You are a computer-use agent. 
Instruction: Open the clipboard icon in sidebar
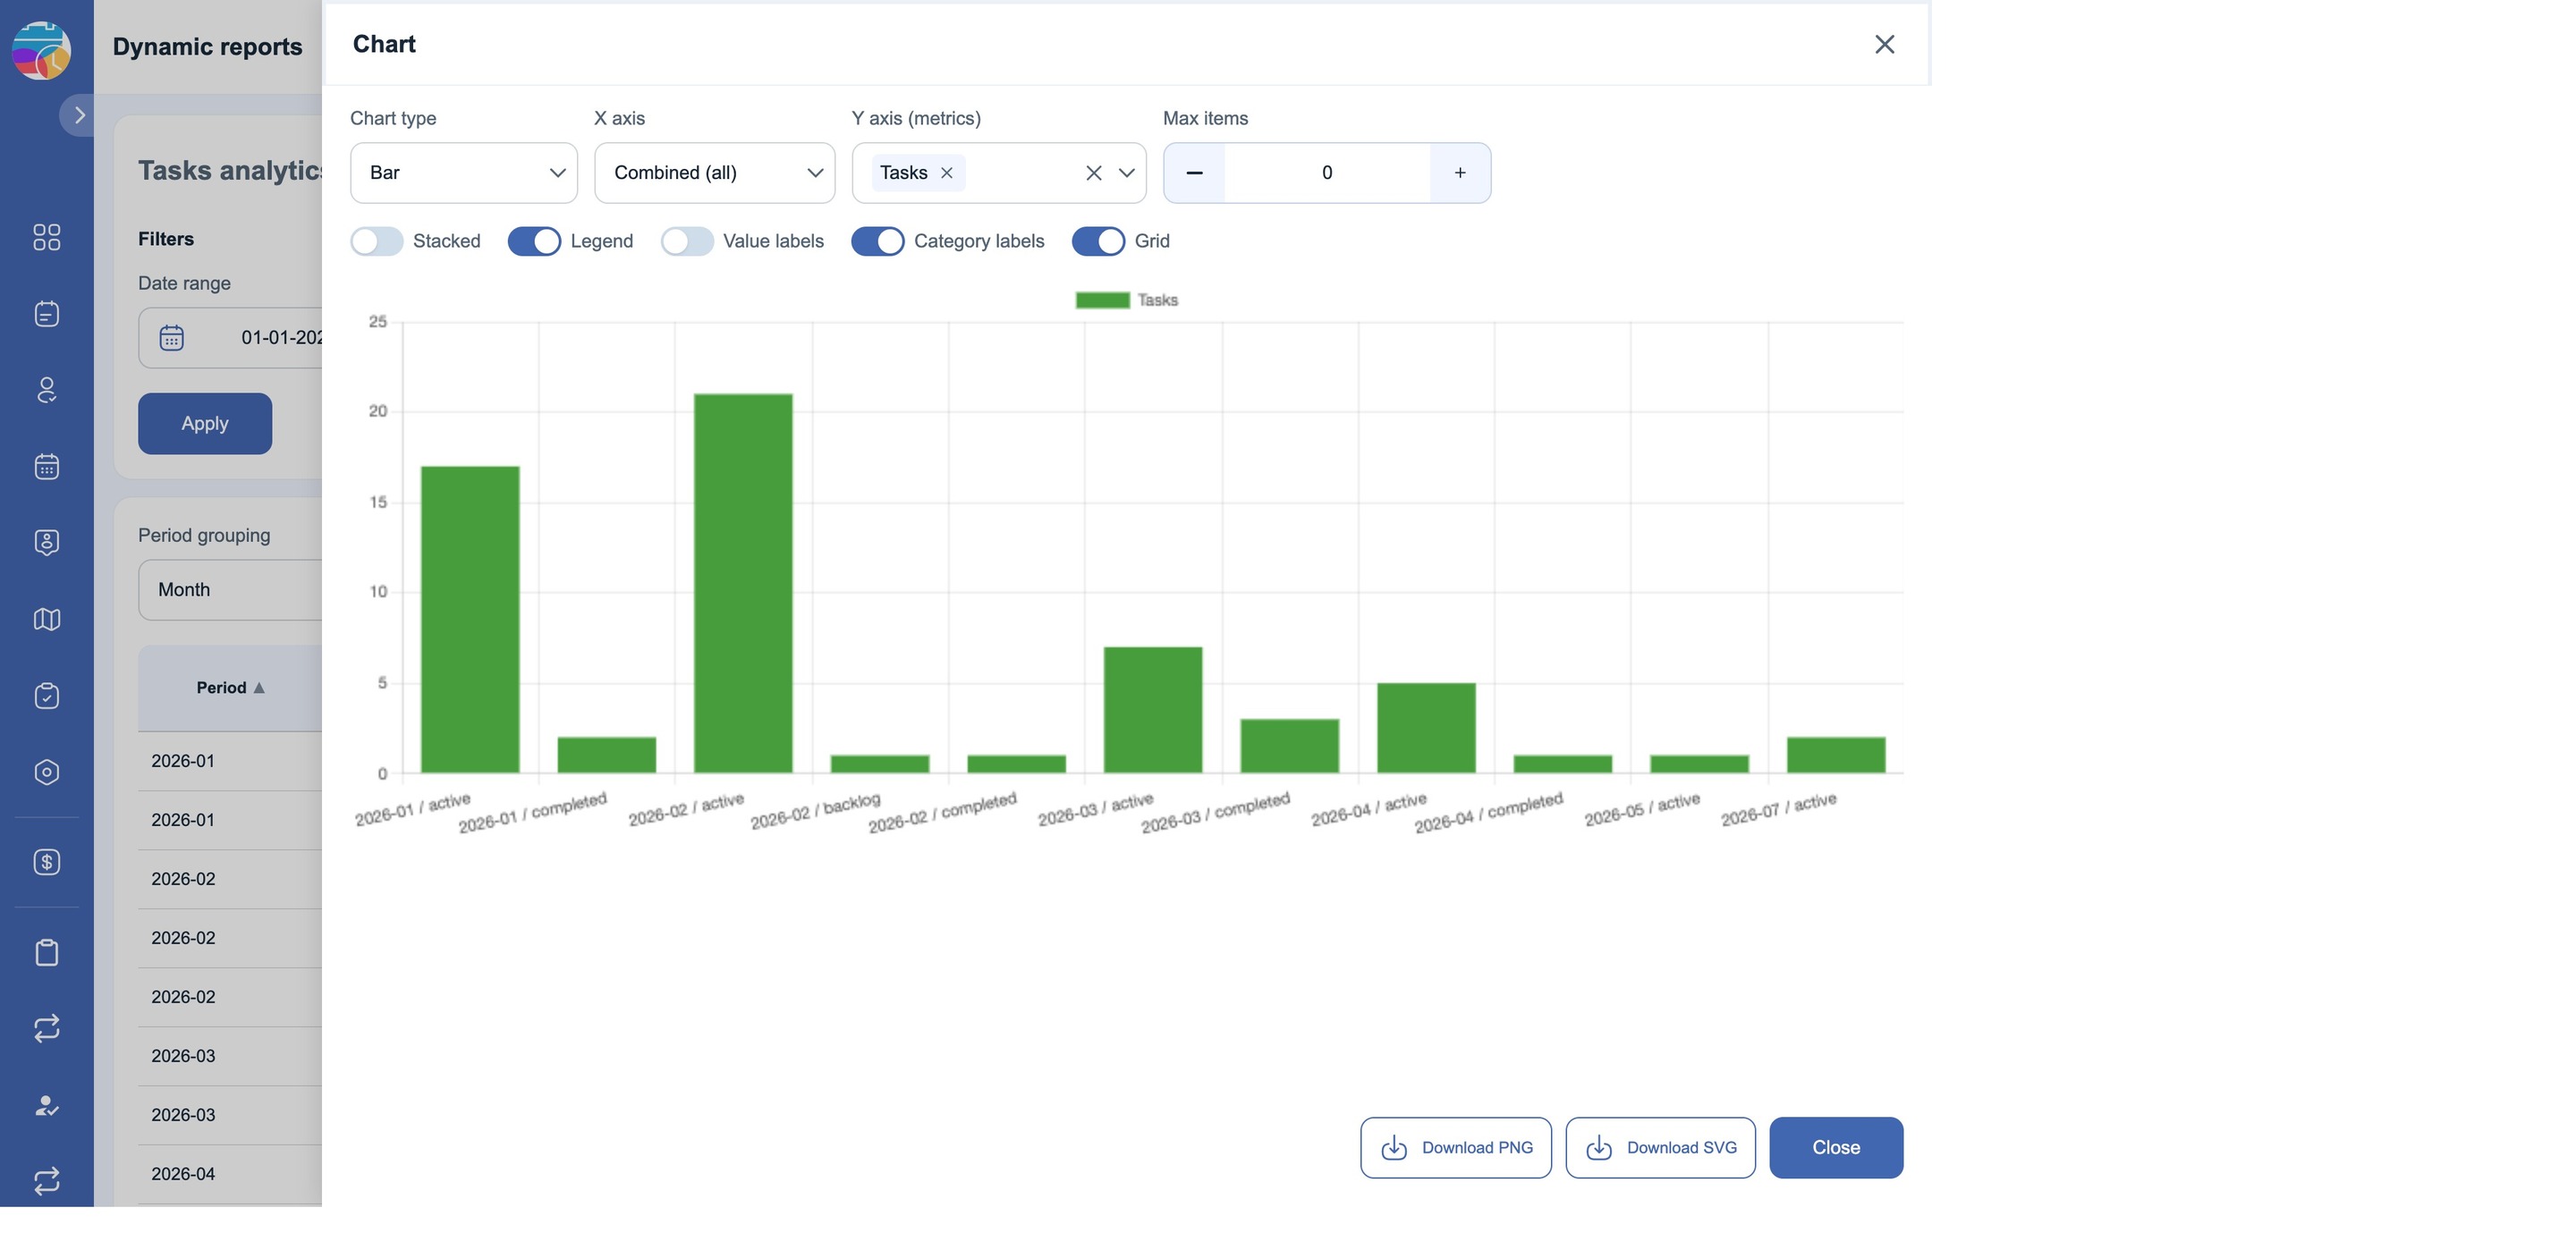point(46,952)
